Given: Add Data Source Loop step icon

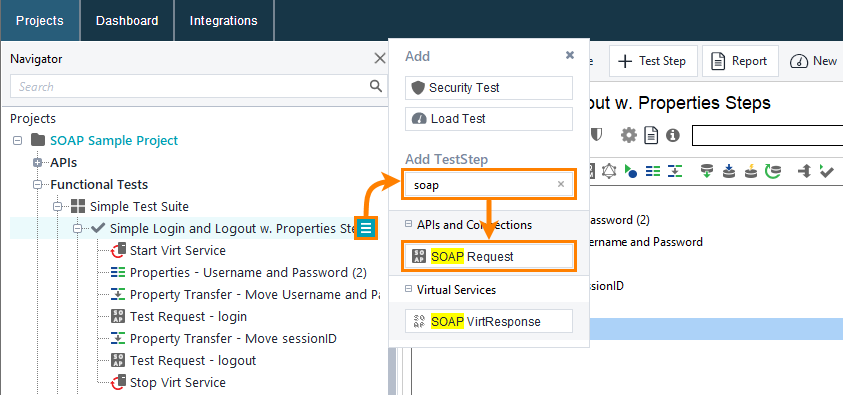Looking at the screenshot, I should point(773,171).
